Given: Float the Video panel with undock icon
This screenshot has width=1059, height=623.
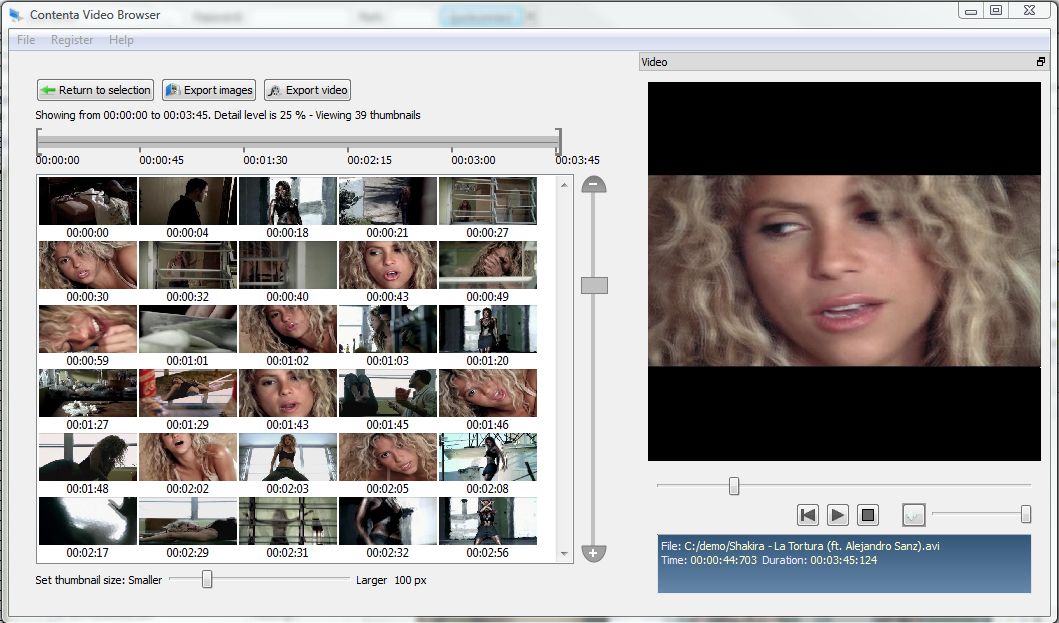Looking at the screenshot, I should point(1041,61).
